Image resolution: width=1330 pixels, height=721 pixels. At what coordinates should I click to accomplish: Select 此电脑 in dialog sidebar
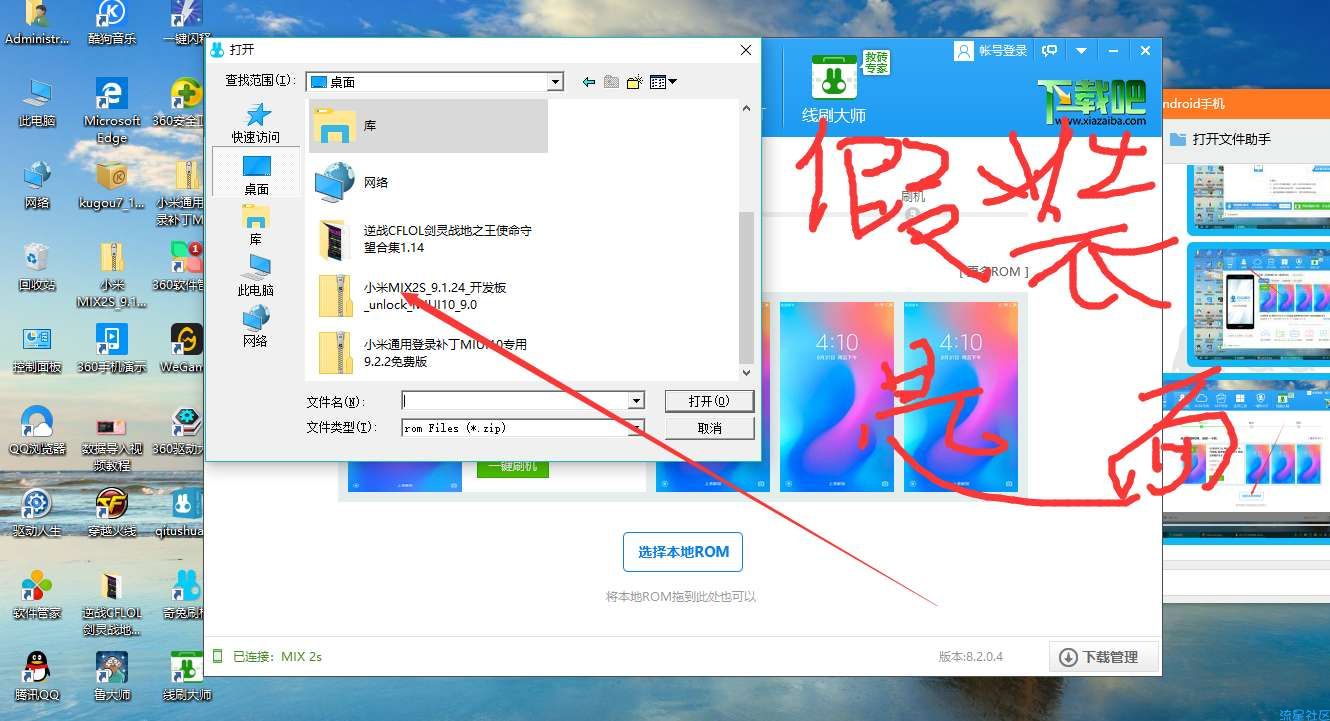[x=256, y=275]
